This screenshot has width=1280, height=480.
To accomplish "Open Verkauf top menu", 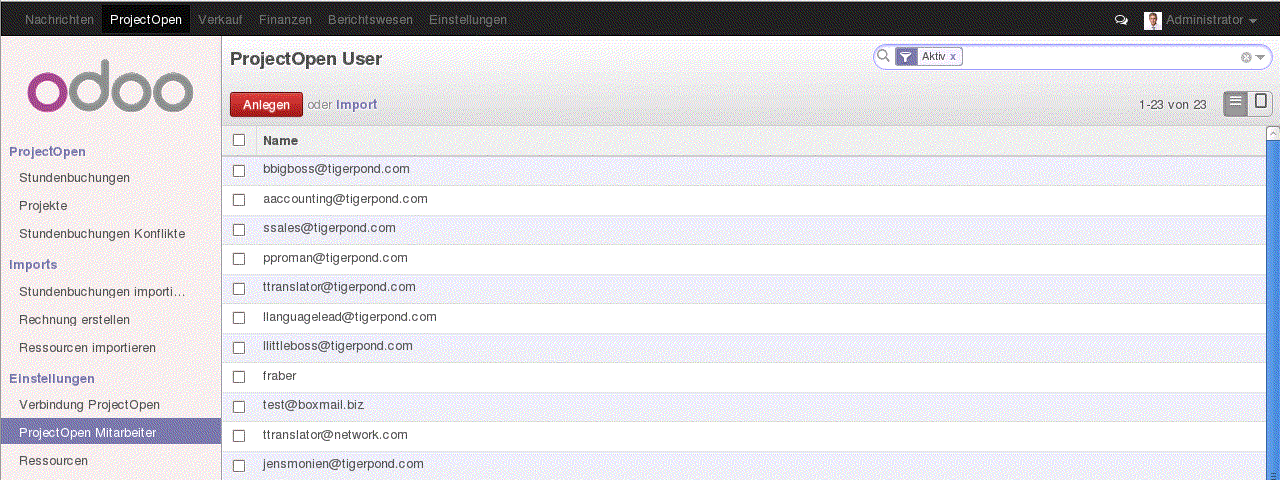I will [x=220, y=20].
